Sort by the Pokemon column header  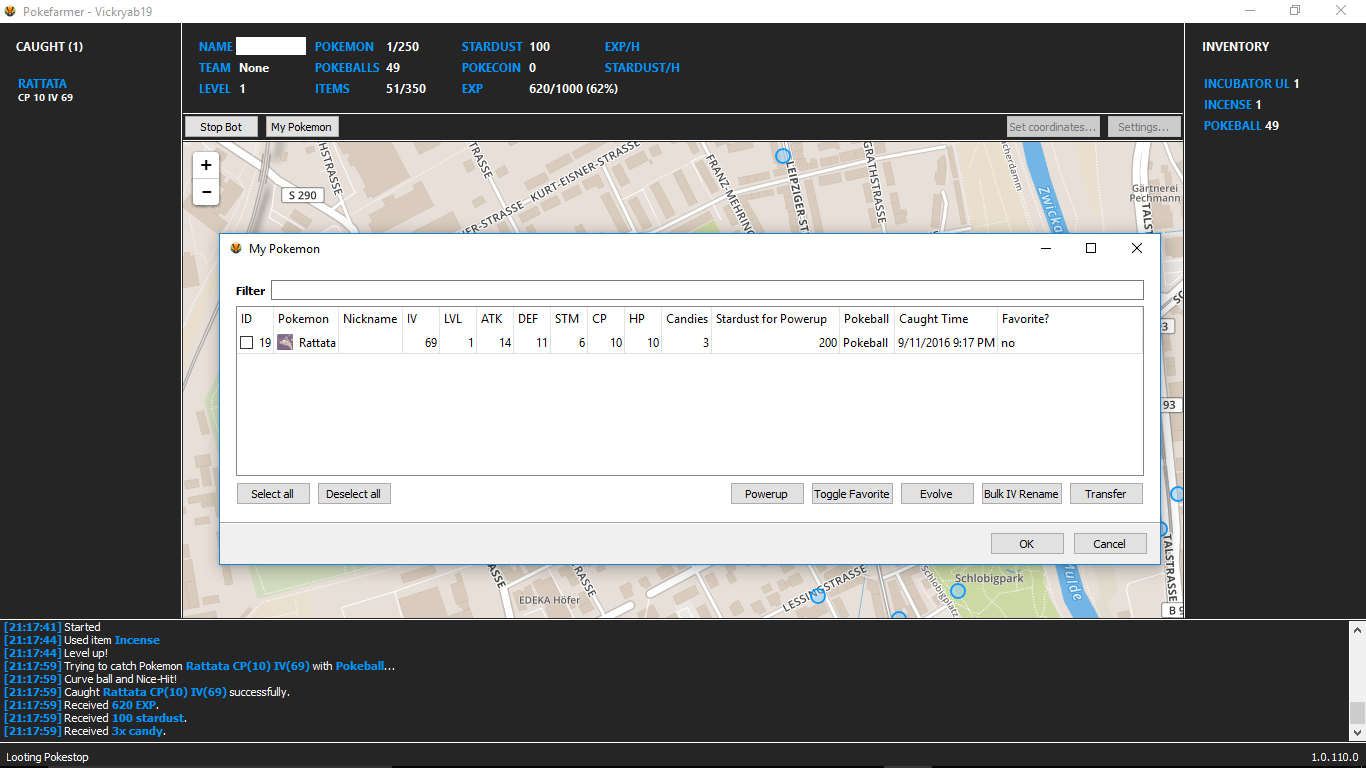tap(306, 319)
